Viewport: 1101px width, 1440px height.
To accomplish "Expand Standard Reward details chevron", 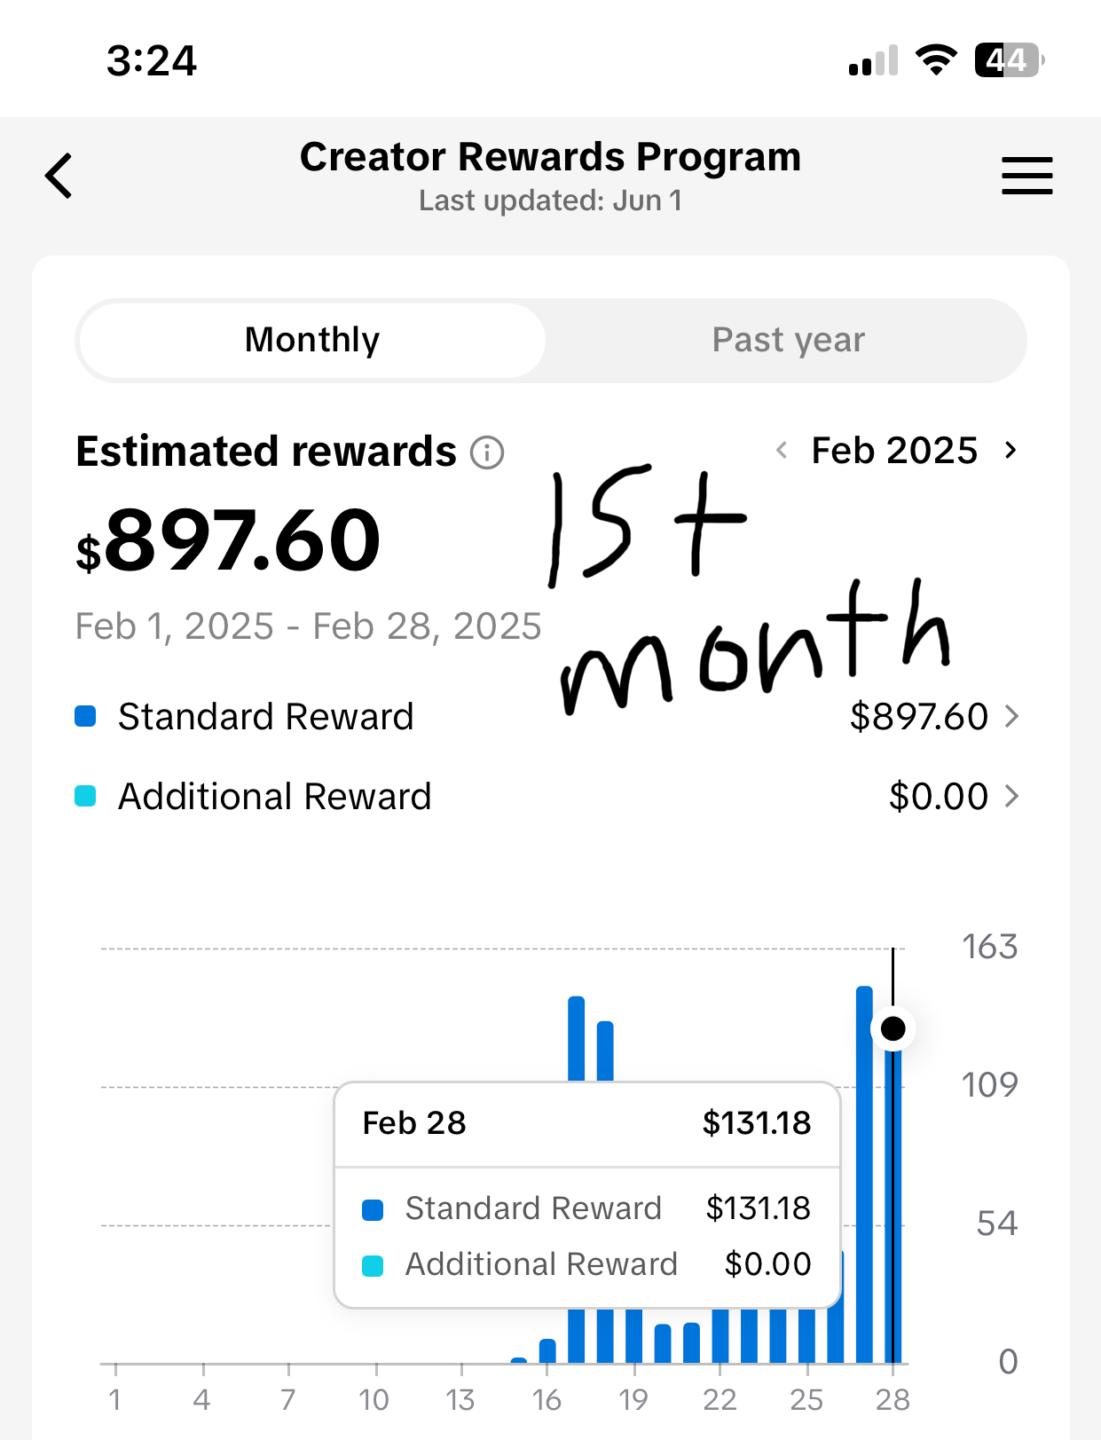I will (x=1012, y=716).
